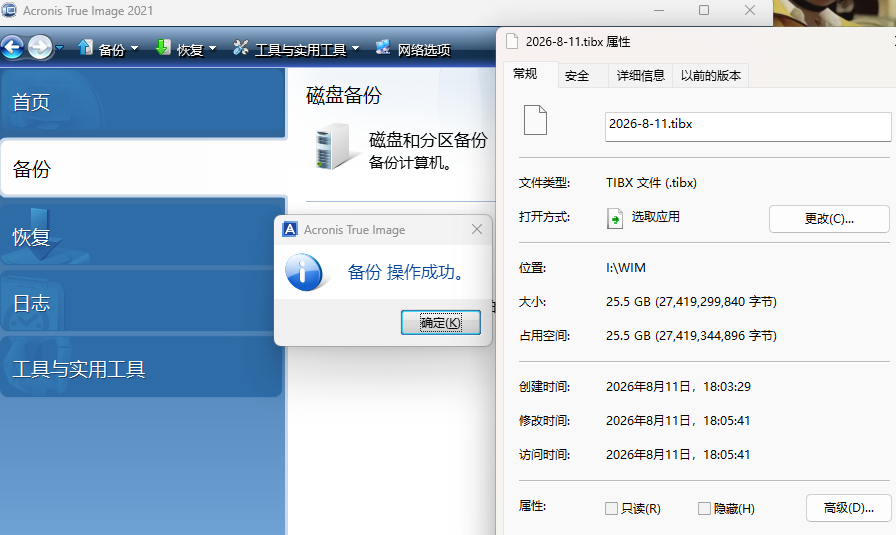Click the 网络选项 toolbar icon
Screen dimensions: 896x535
[383, 47]
